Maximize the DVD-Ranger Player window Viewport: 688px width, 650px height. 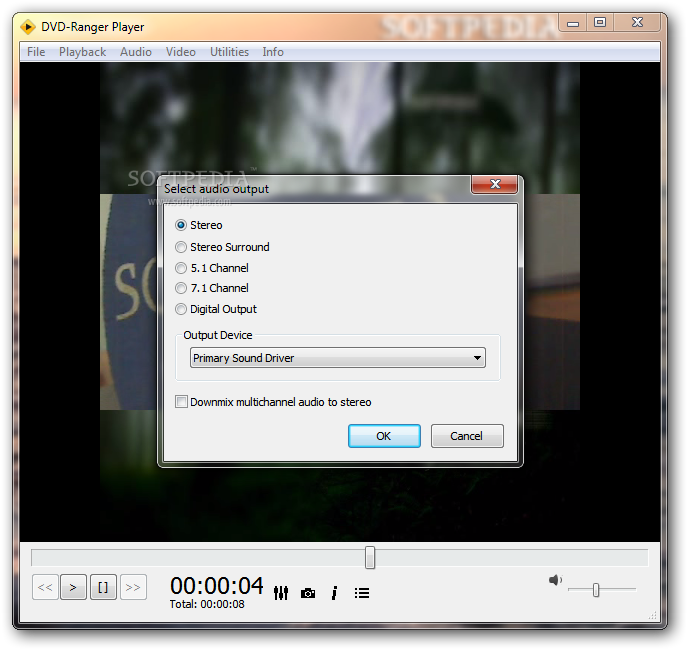(600, 22)
